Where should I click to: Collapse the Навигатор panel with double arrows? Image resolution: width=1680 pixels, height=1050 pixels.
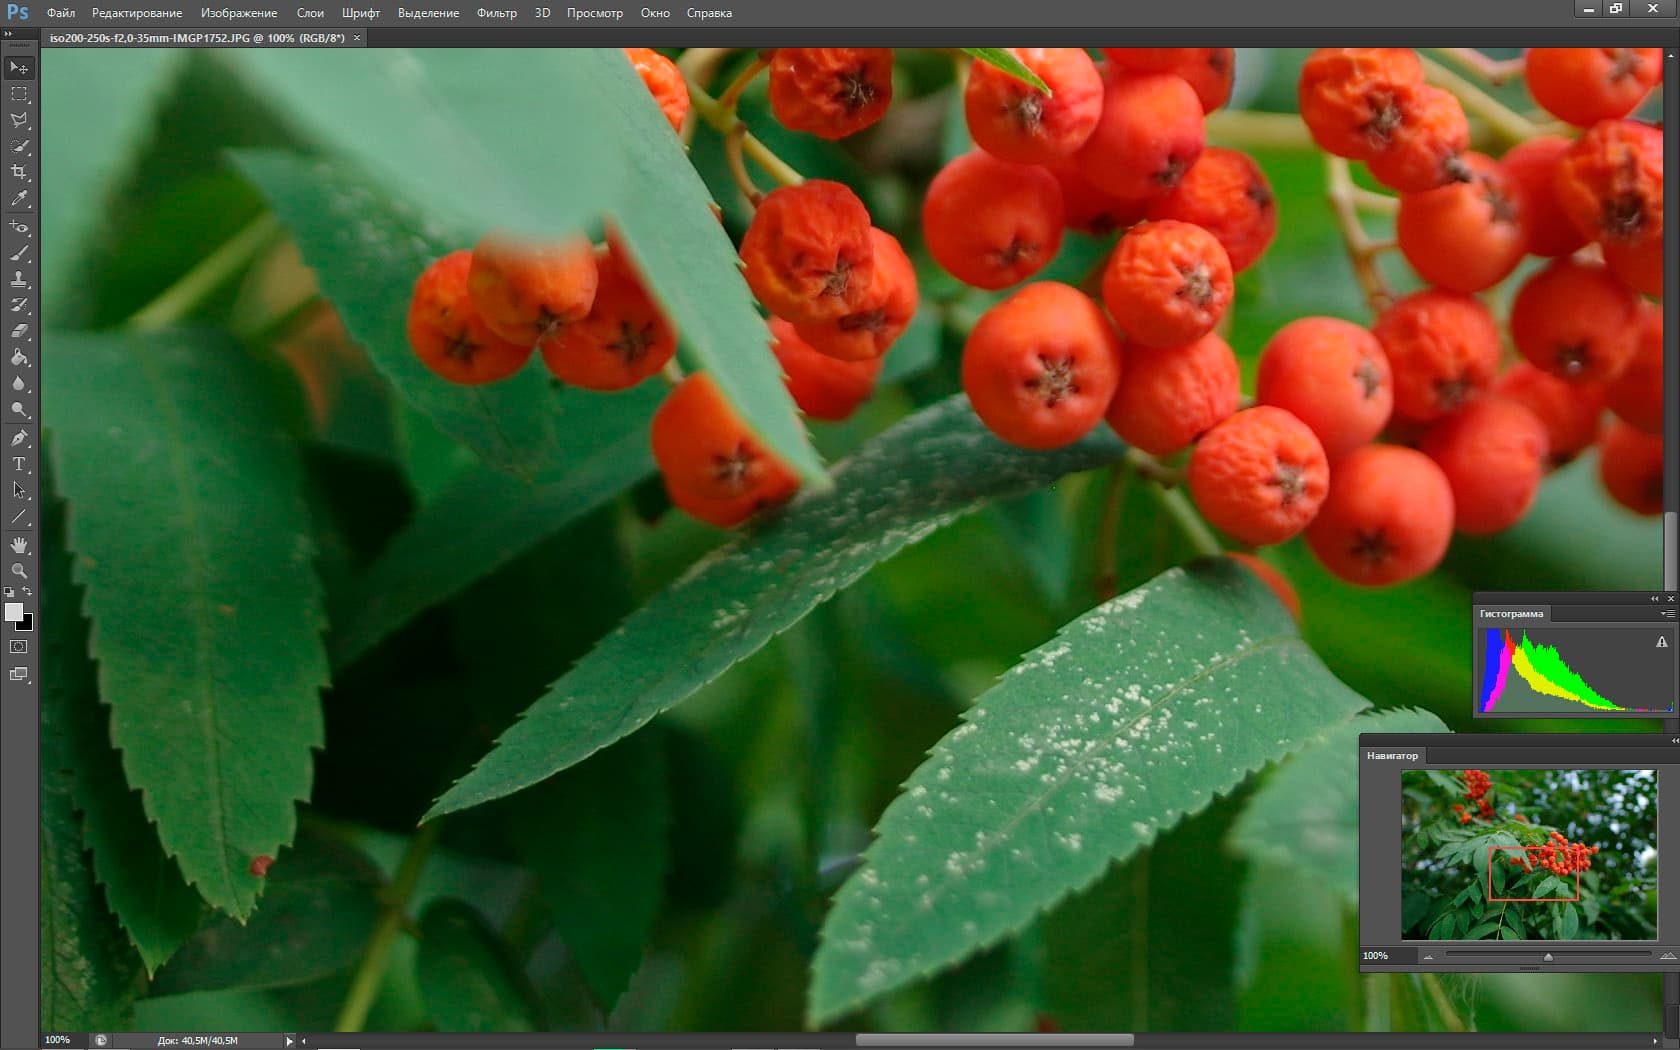click(x=1674, y=741)
